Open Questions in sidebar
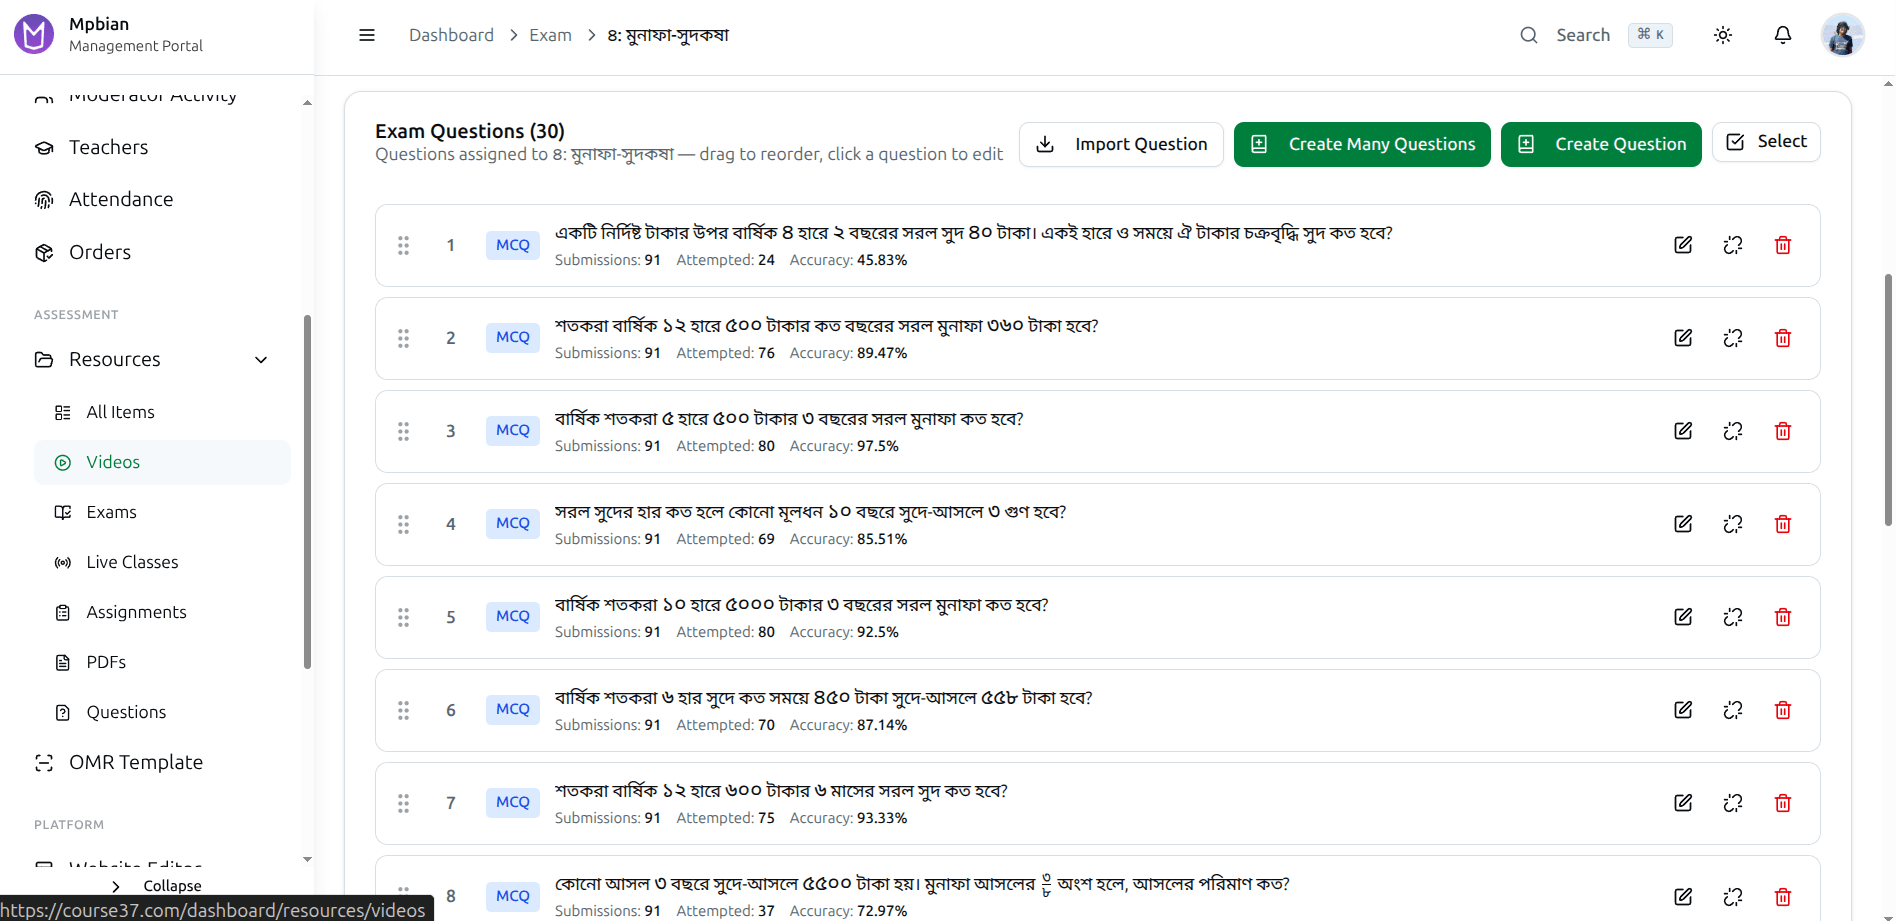The image size is (1896, 921). pyautogui.click(x=162, y=712)
